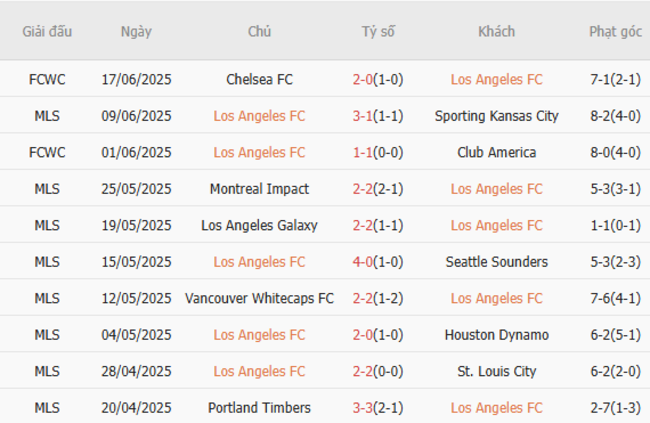Click the 'Ngày' date column header
This screenshot has width=650, height=423.
(136, 32)
